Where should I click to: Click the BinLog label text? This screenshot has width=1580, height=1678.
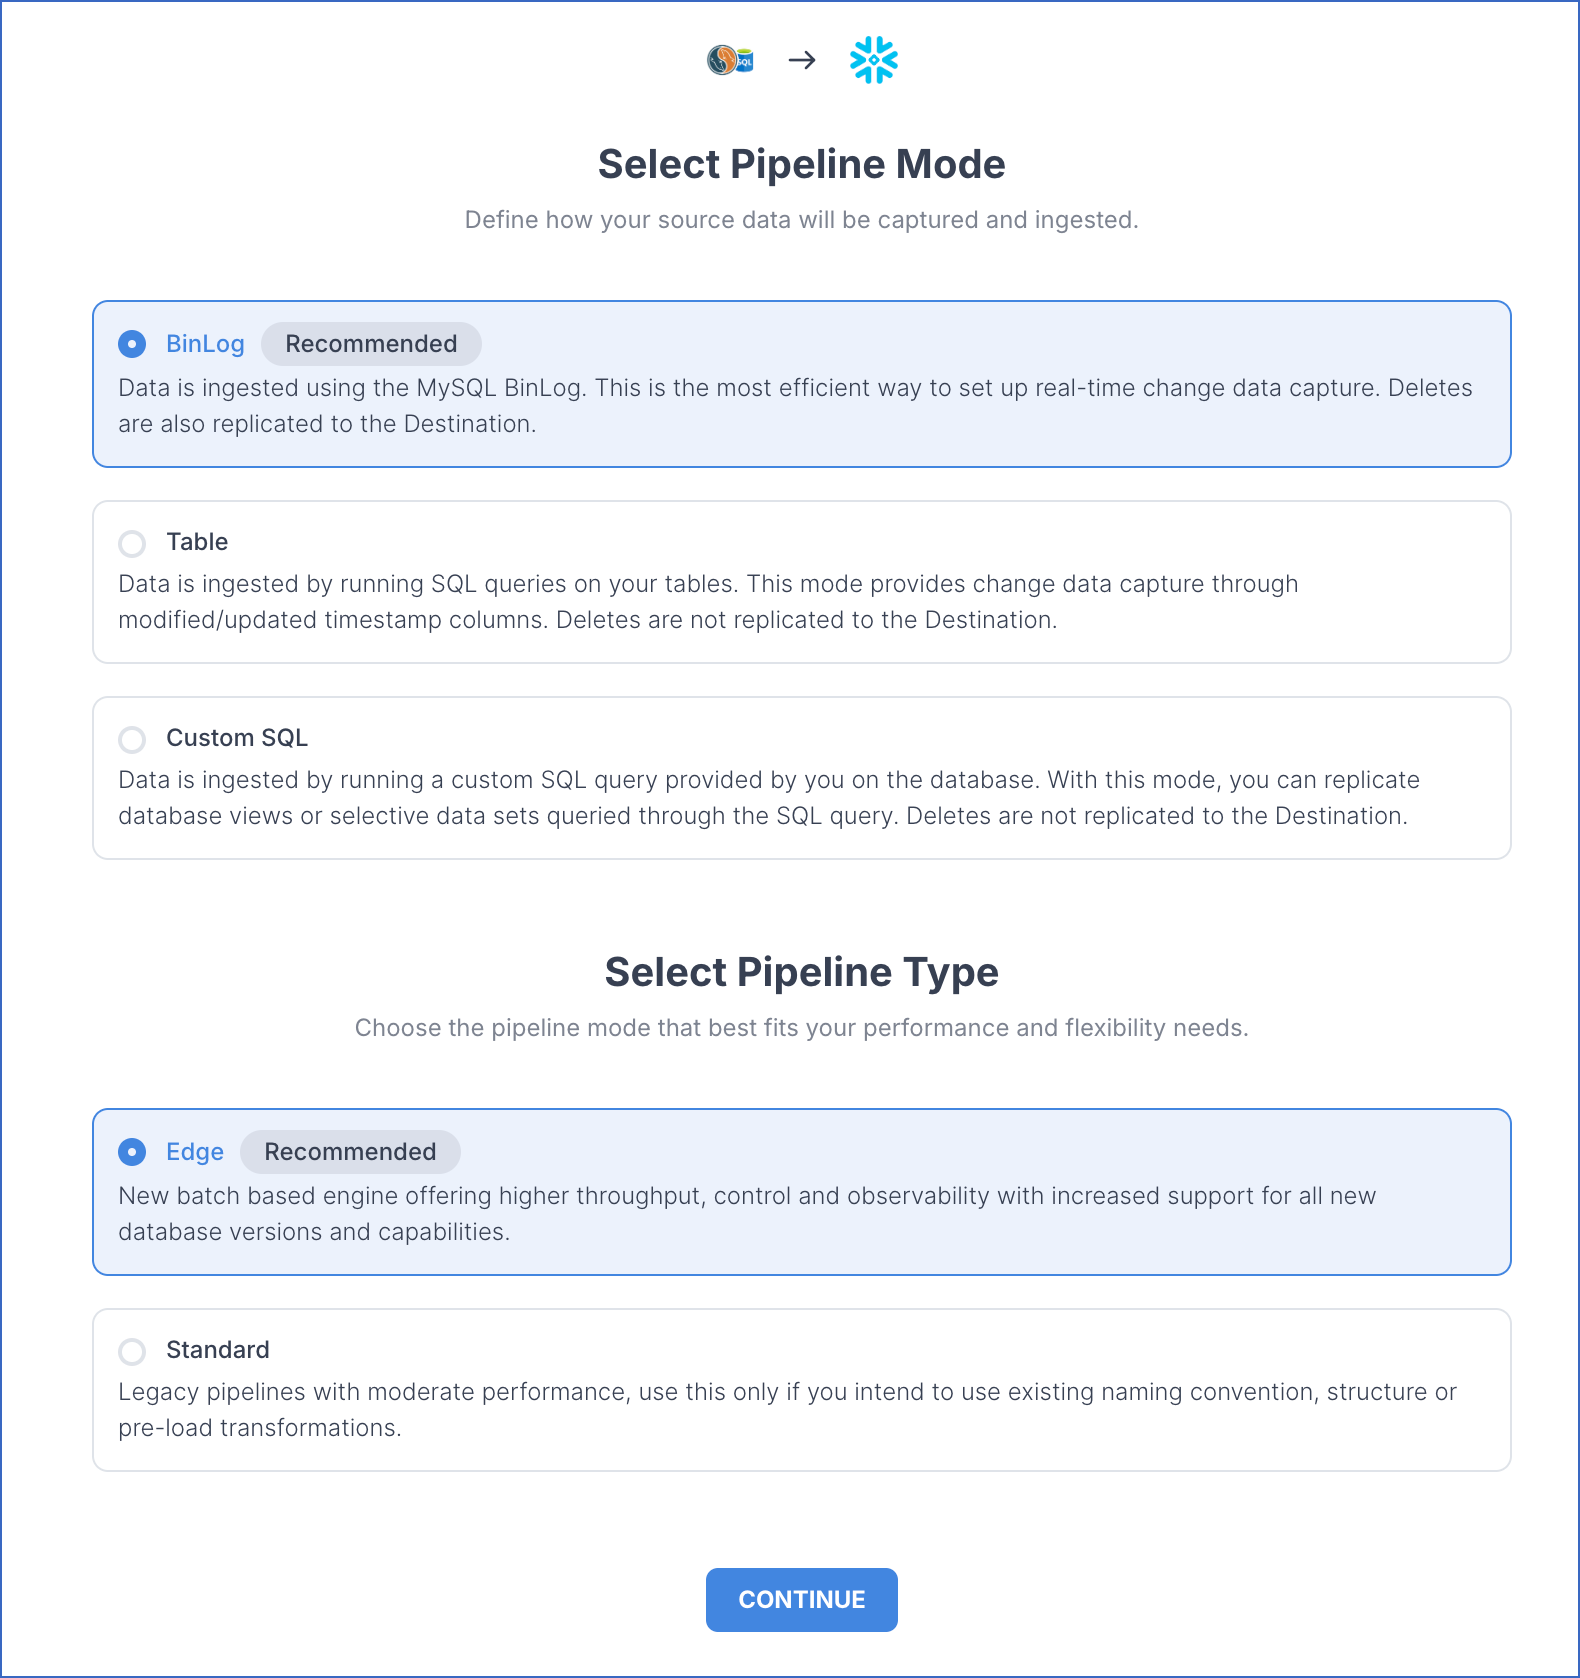pos(205,344)
